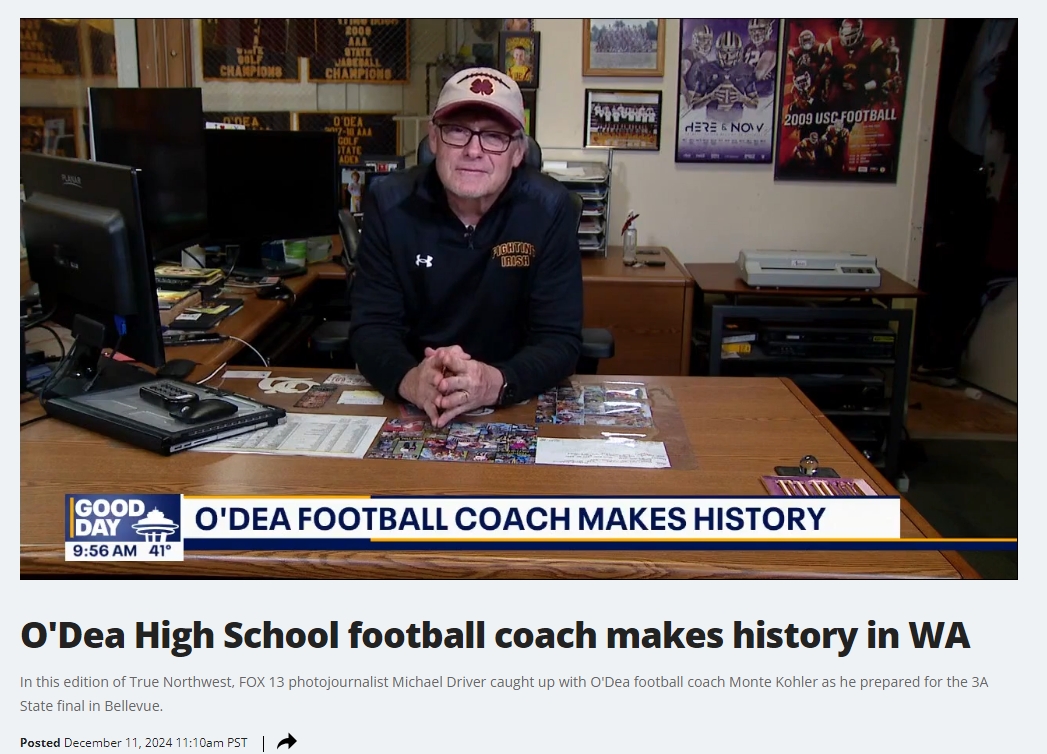Click the 9:56 AM 41° time display
This screenshot has height=754, width=1047.
tap(124, 551)
